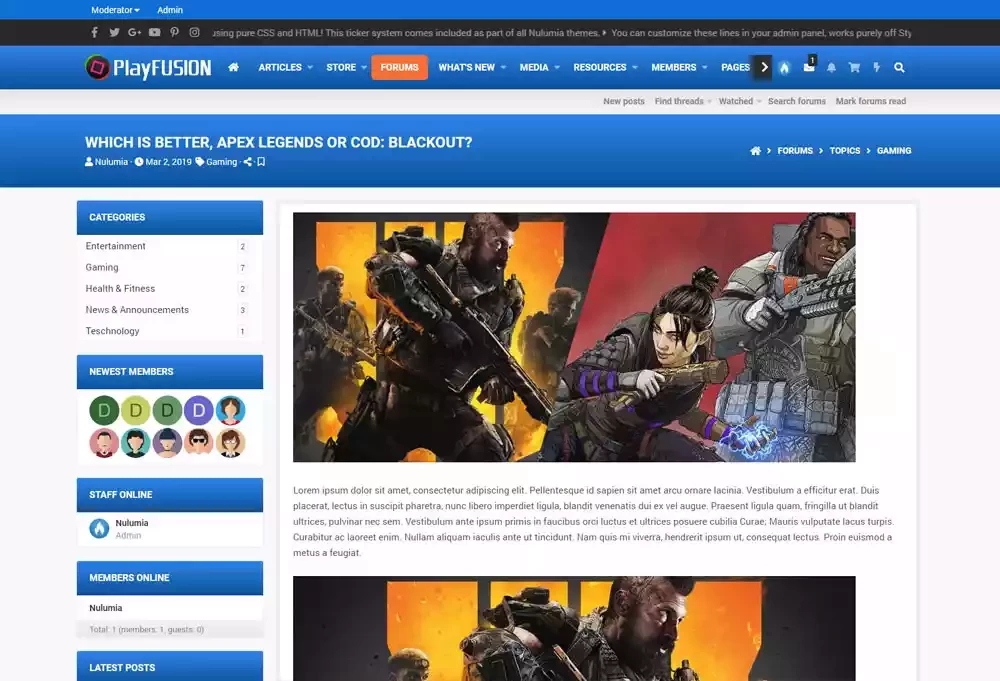Viewport: 1000px width, 681px height.
Task: Open the Pinterest social icon
Action: [x=174, y=32]
